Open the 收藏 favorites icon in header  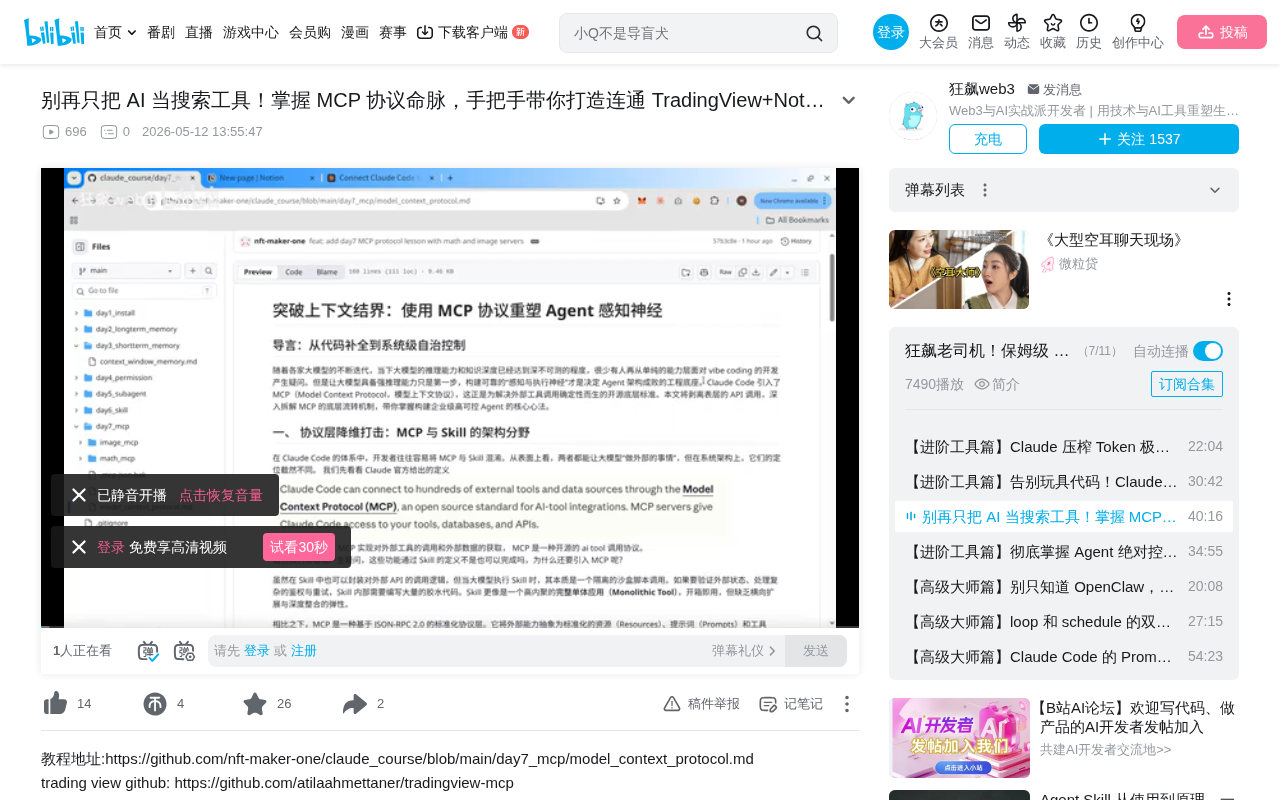coord(1053,32)
